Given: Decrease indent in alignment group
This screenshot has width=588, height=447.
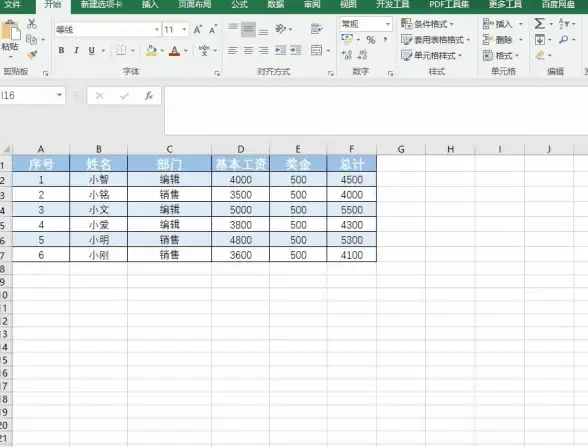Looking at the screenshot, I should coord(280,50).
